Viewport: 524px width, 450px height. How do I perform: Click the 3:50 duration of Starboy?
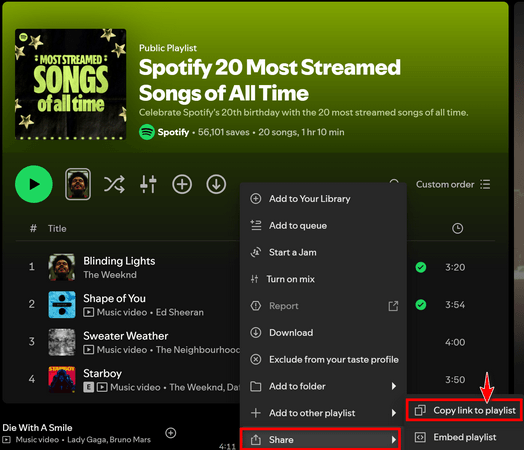[455, 380]
